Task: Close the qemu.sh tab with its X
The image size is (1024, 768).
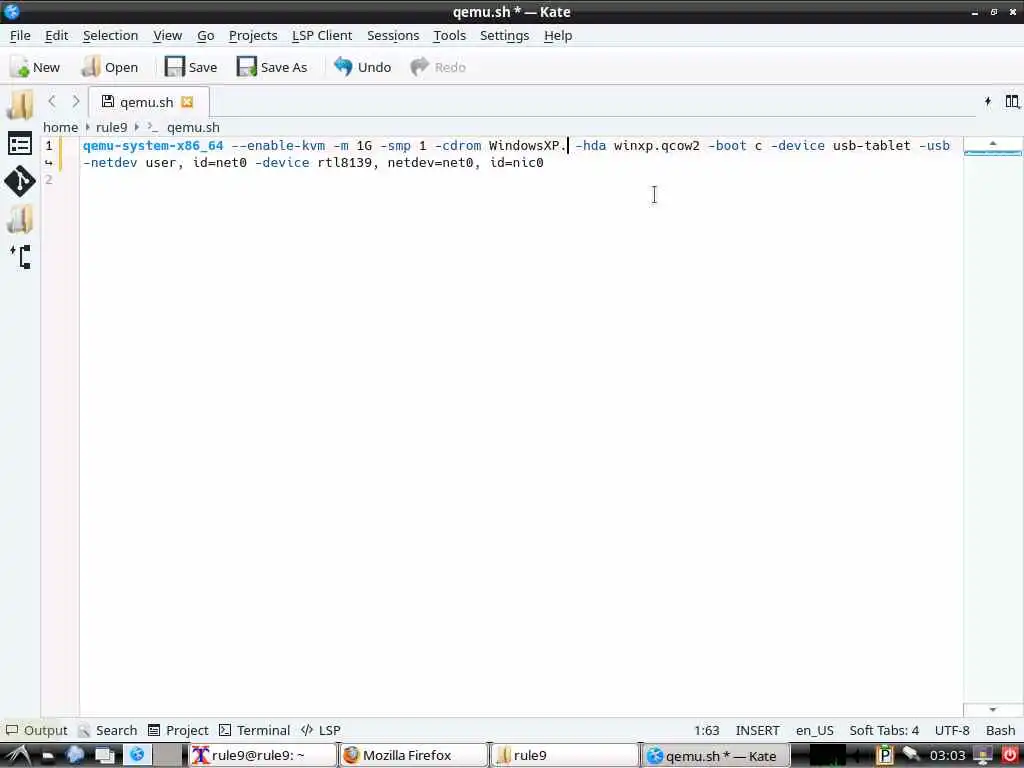Action: pyautogui.click(x=187, y=102)
